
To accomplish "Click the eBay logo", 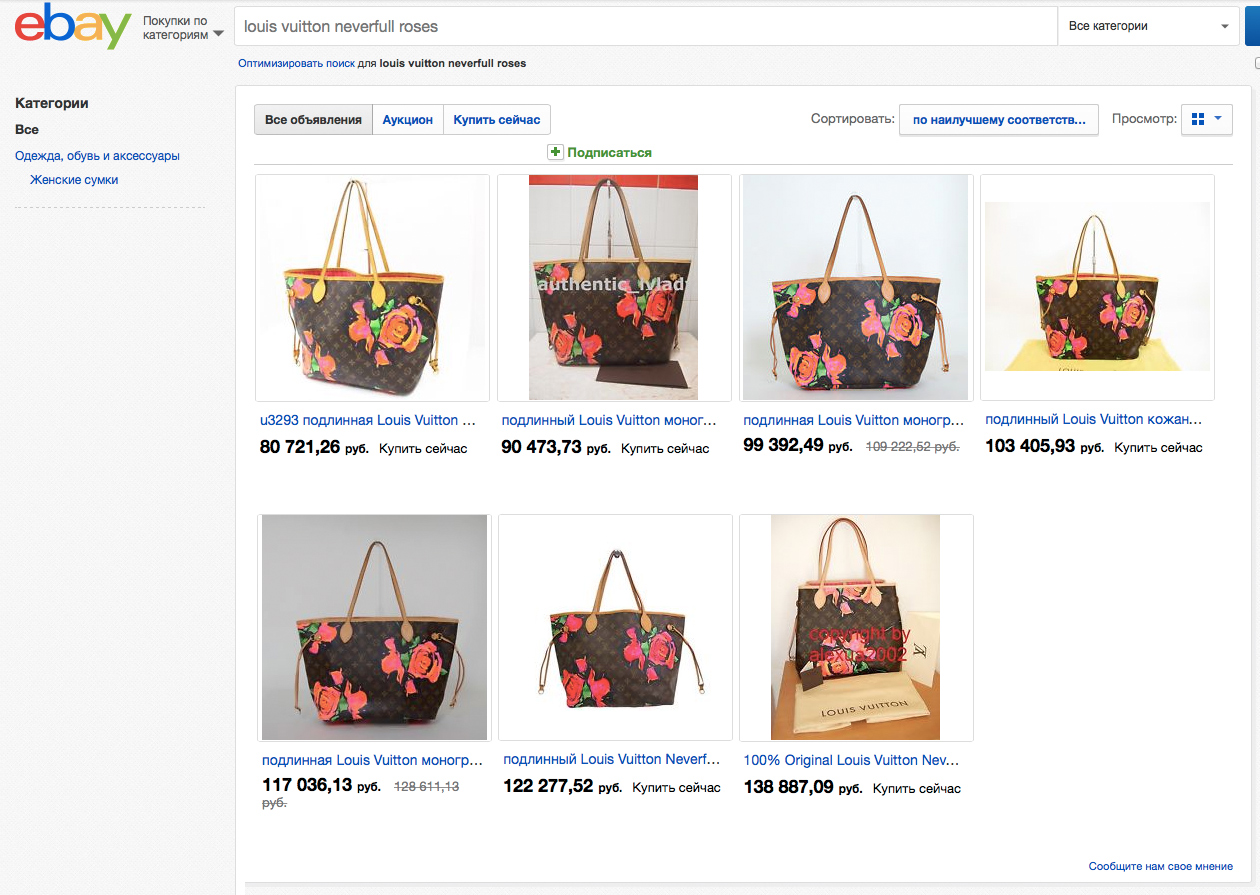I will tap(73, 27).
